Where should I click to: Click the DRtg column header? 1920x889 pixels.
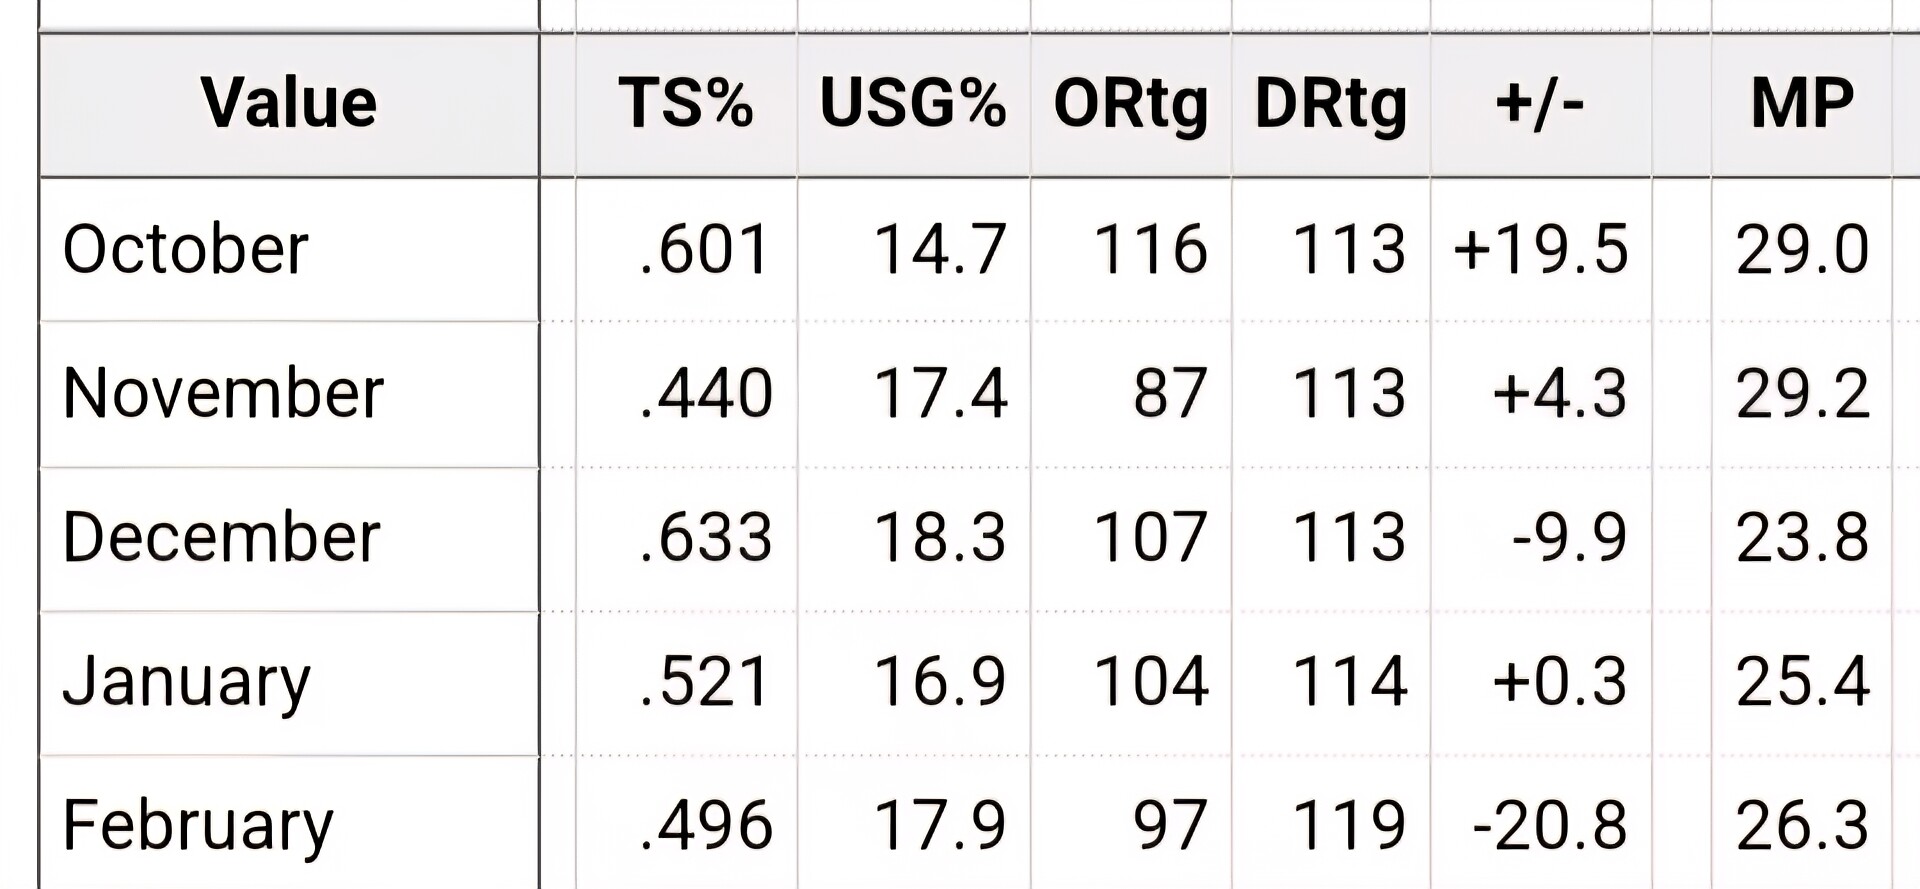pyautogui.click(x=1331, y=105)
